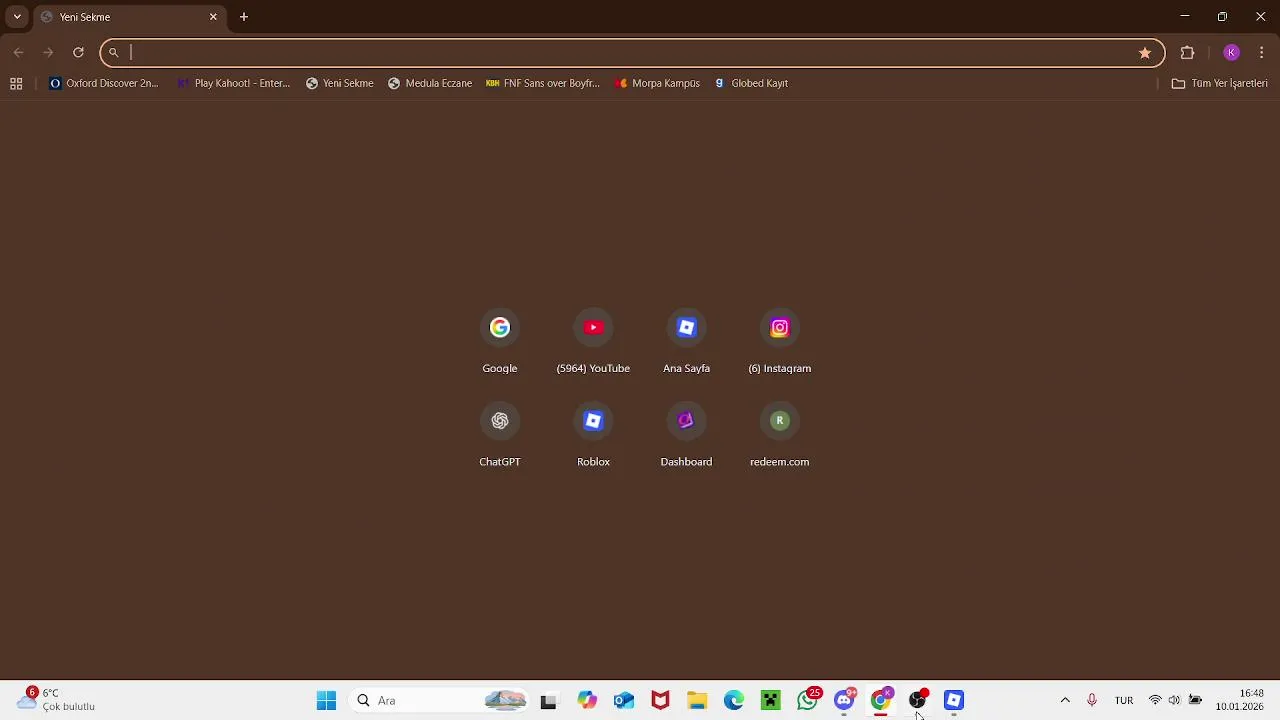Reload the current page
Screen dimensions: 1280x720
(x=78, y=52)
